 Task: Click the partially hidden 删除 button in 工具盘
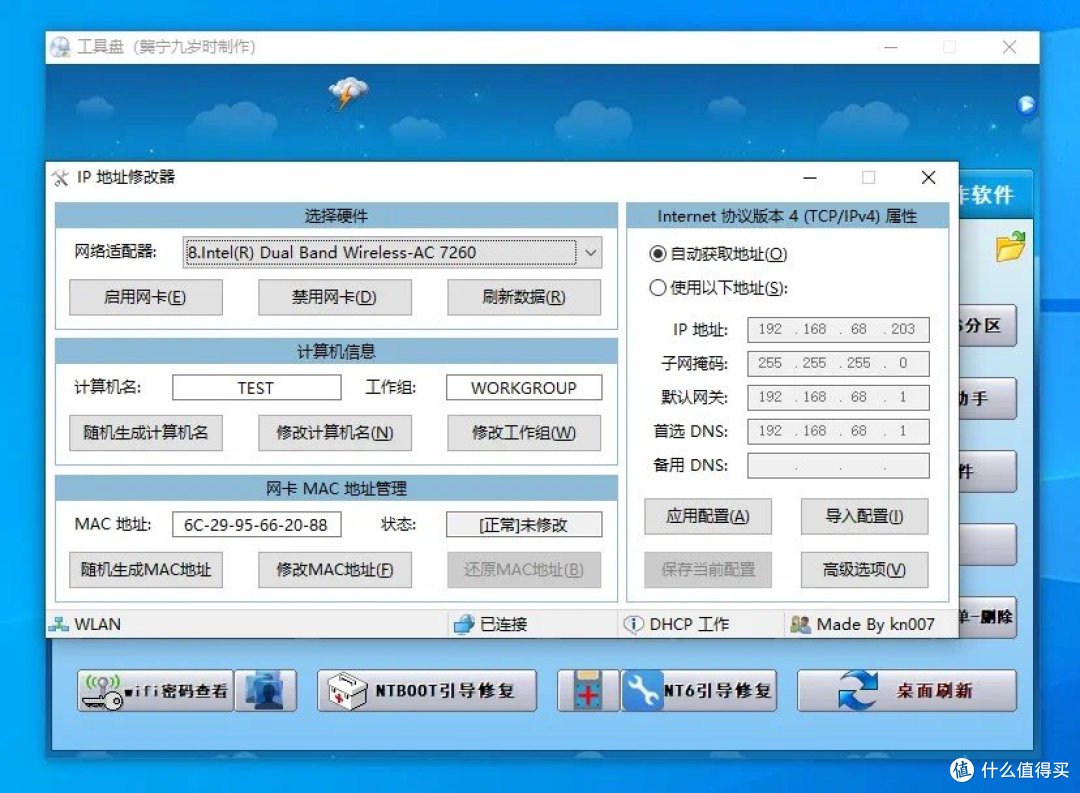(x=987, y=617)
